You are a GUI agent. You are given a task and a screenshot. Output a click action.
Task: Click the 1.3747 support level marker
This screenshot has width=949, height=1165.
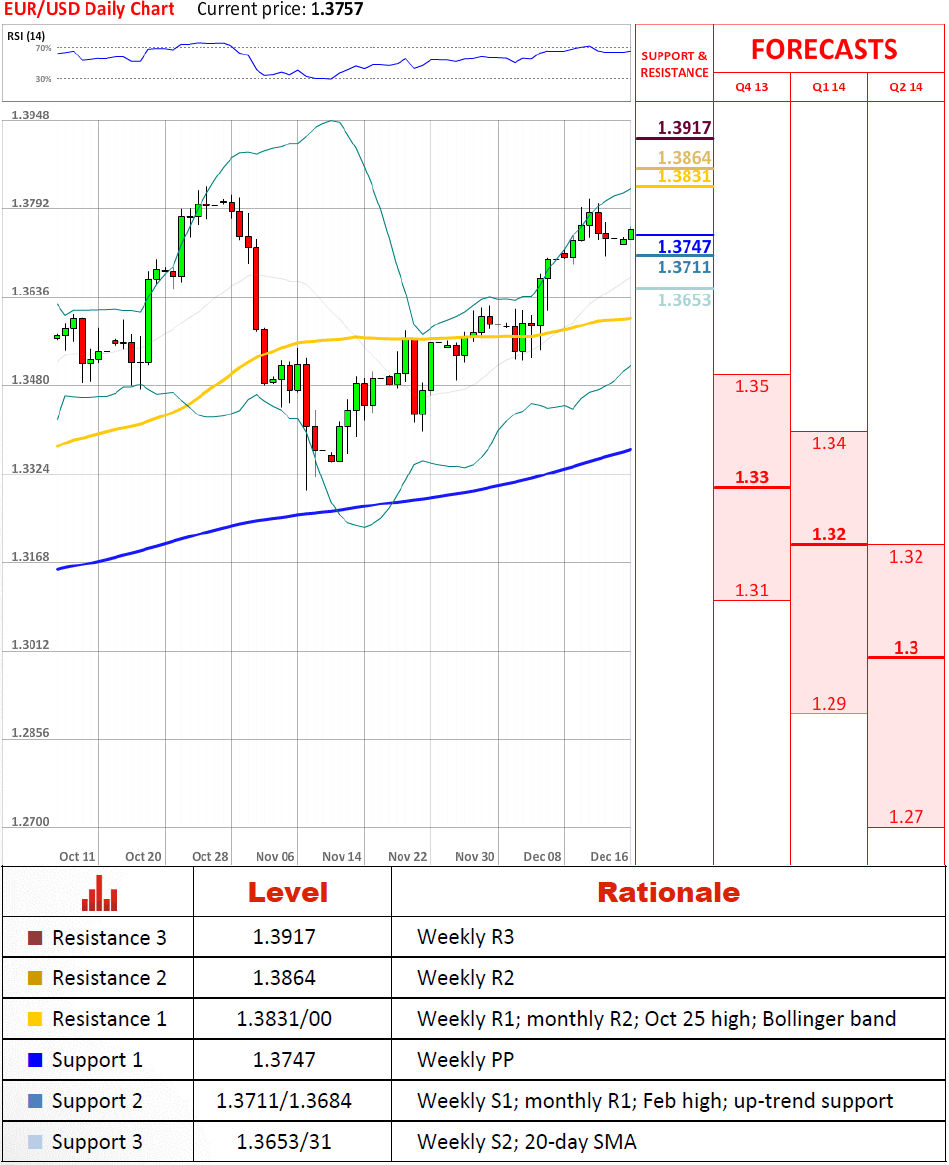684,247
